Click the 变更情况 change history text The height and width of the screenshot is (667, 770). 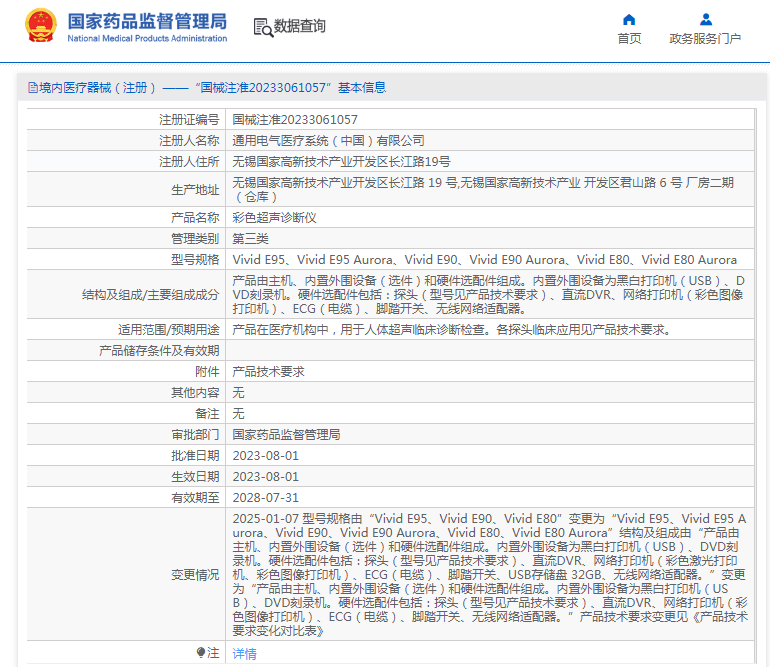point(490,575)
